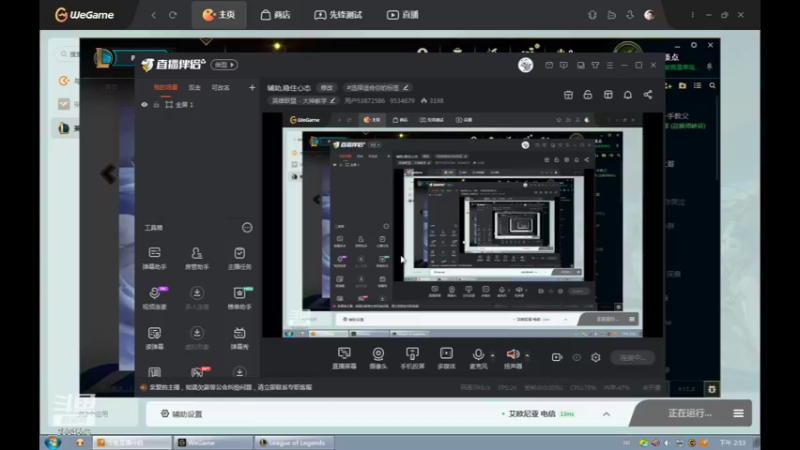
Task: Expand the speaker options arrow
Action: (x=527, y=355)
